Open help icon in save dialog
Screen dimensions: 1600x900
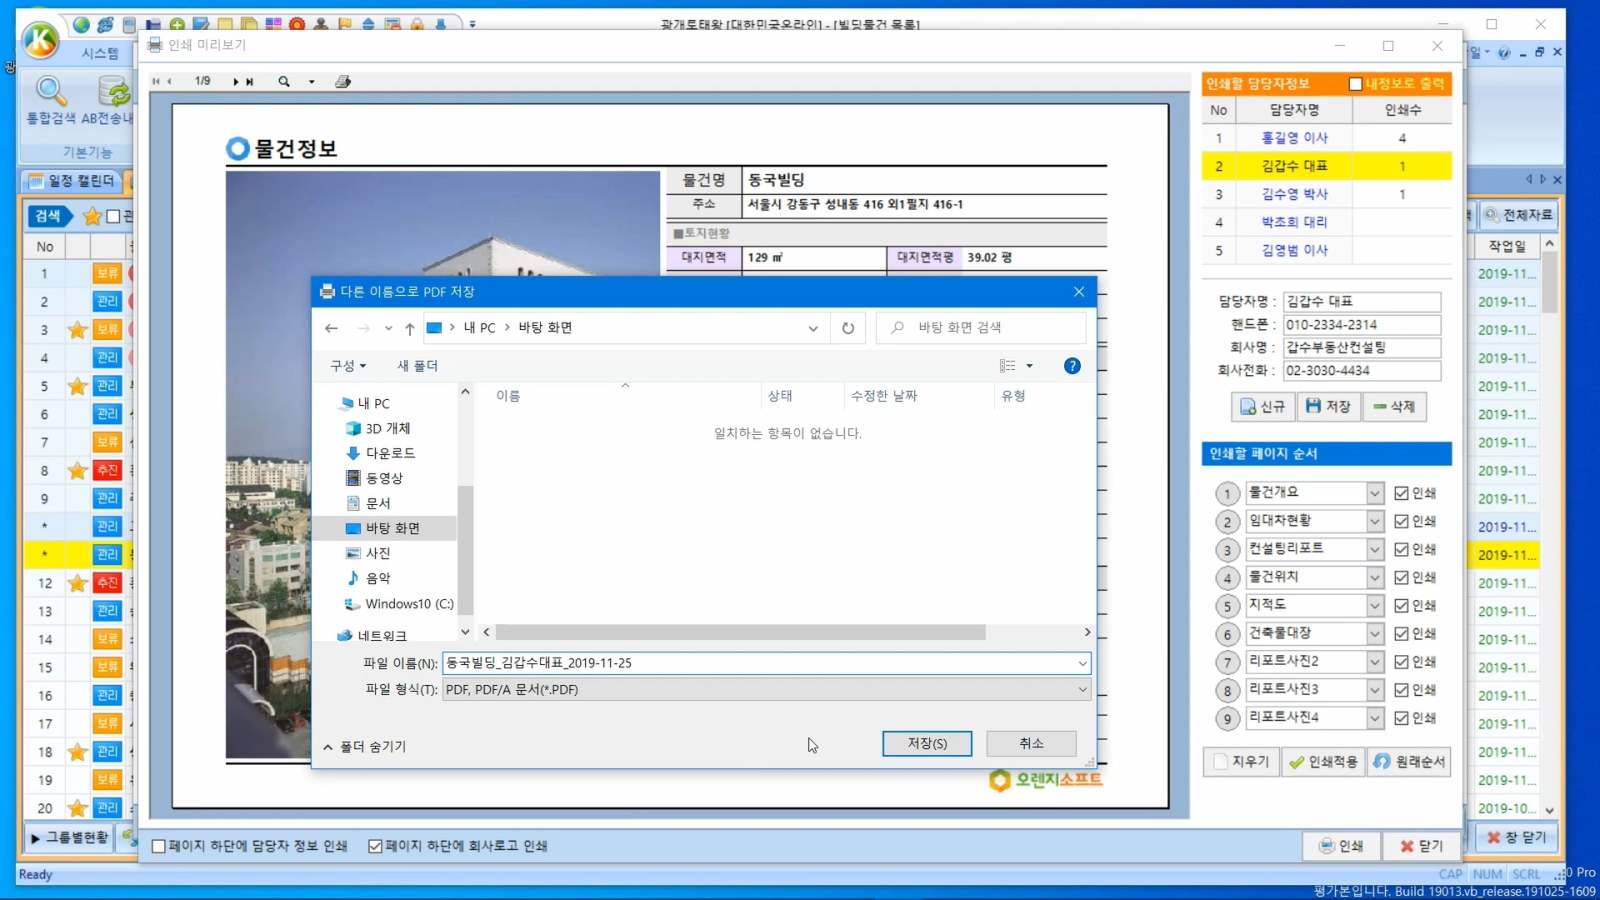[1072, 366]
